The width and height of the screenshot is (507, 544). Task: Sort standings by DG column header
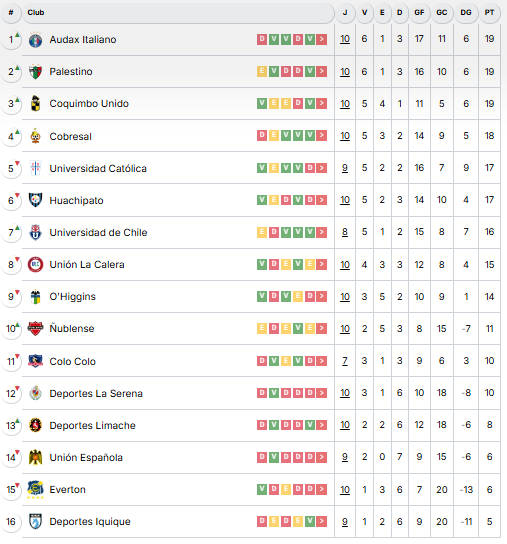[466, 12]
